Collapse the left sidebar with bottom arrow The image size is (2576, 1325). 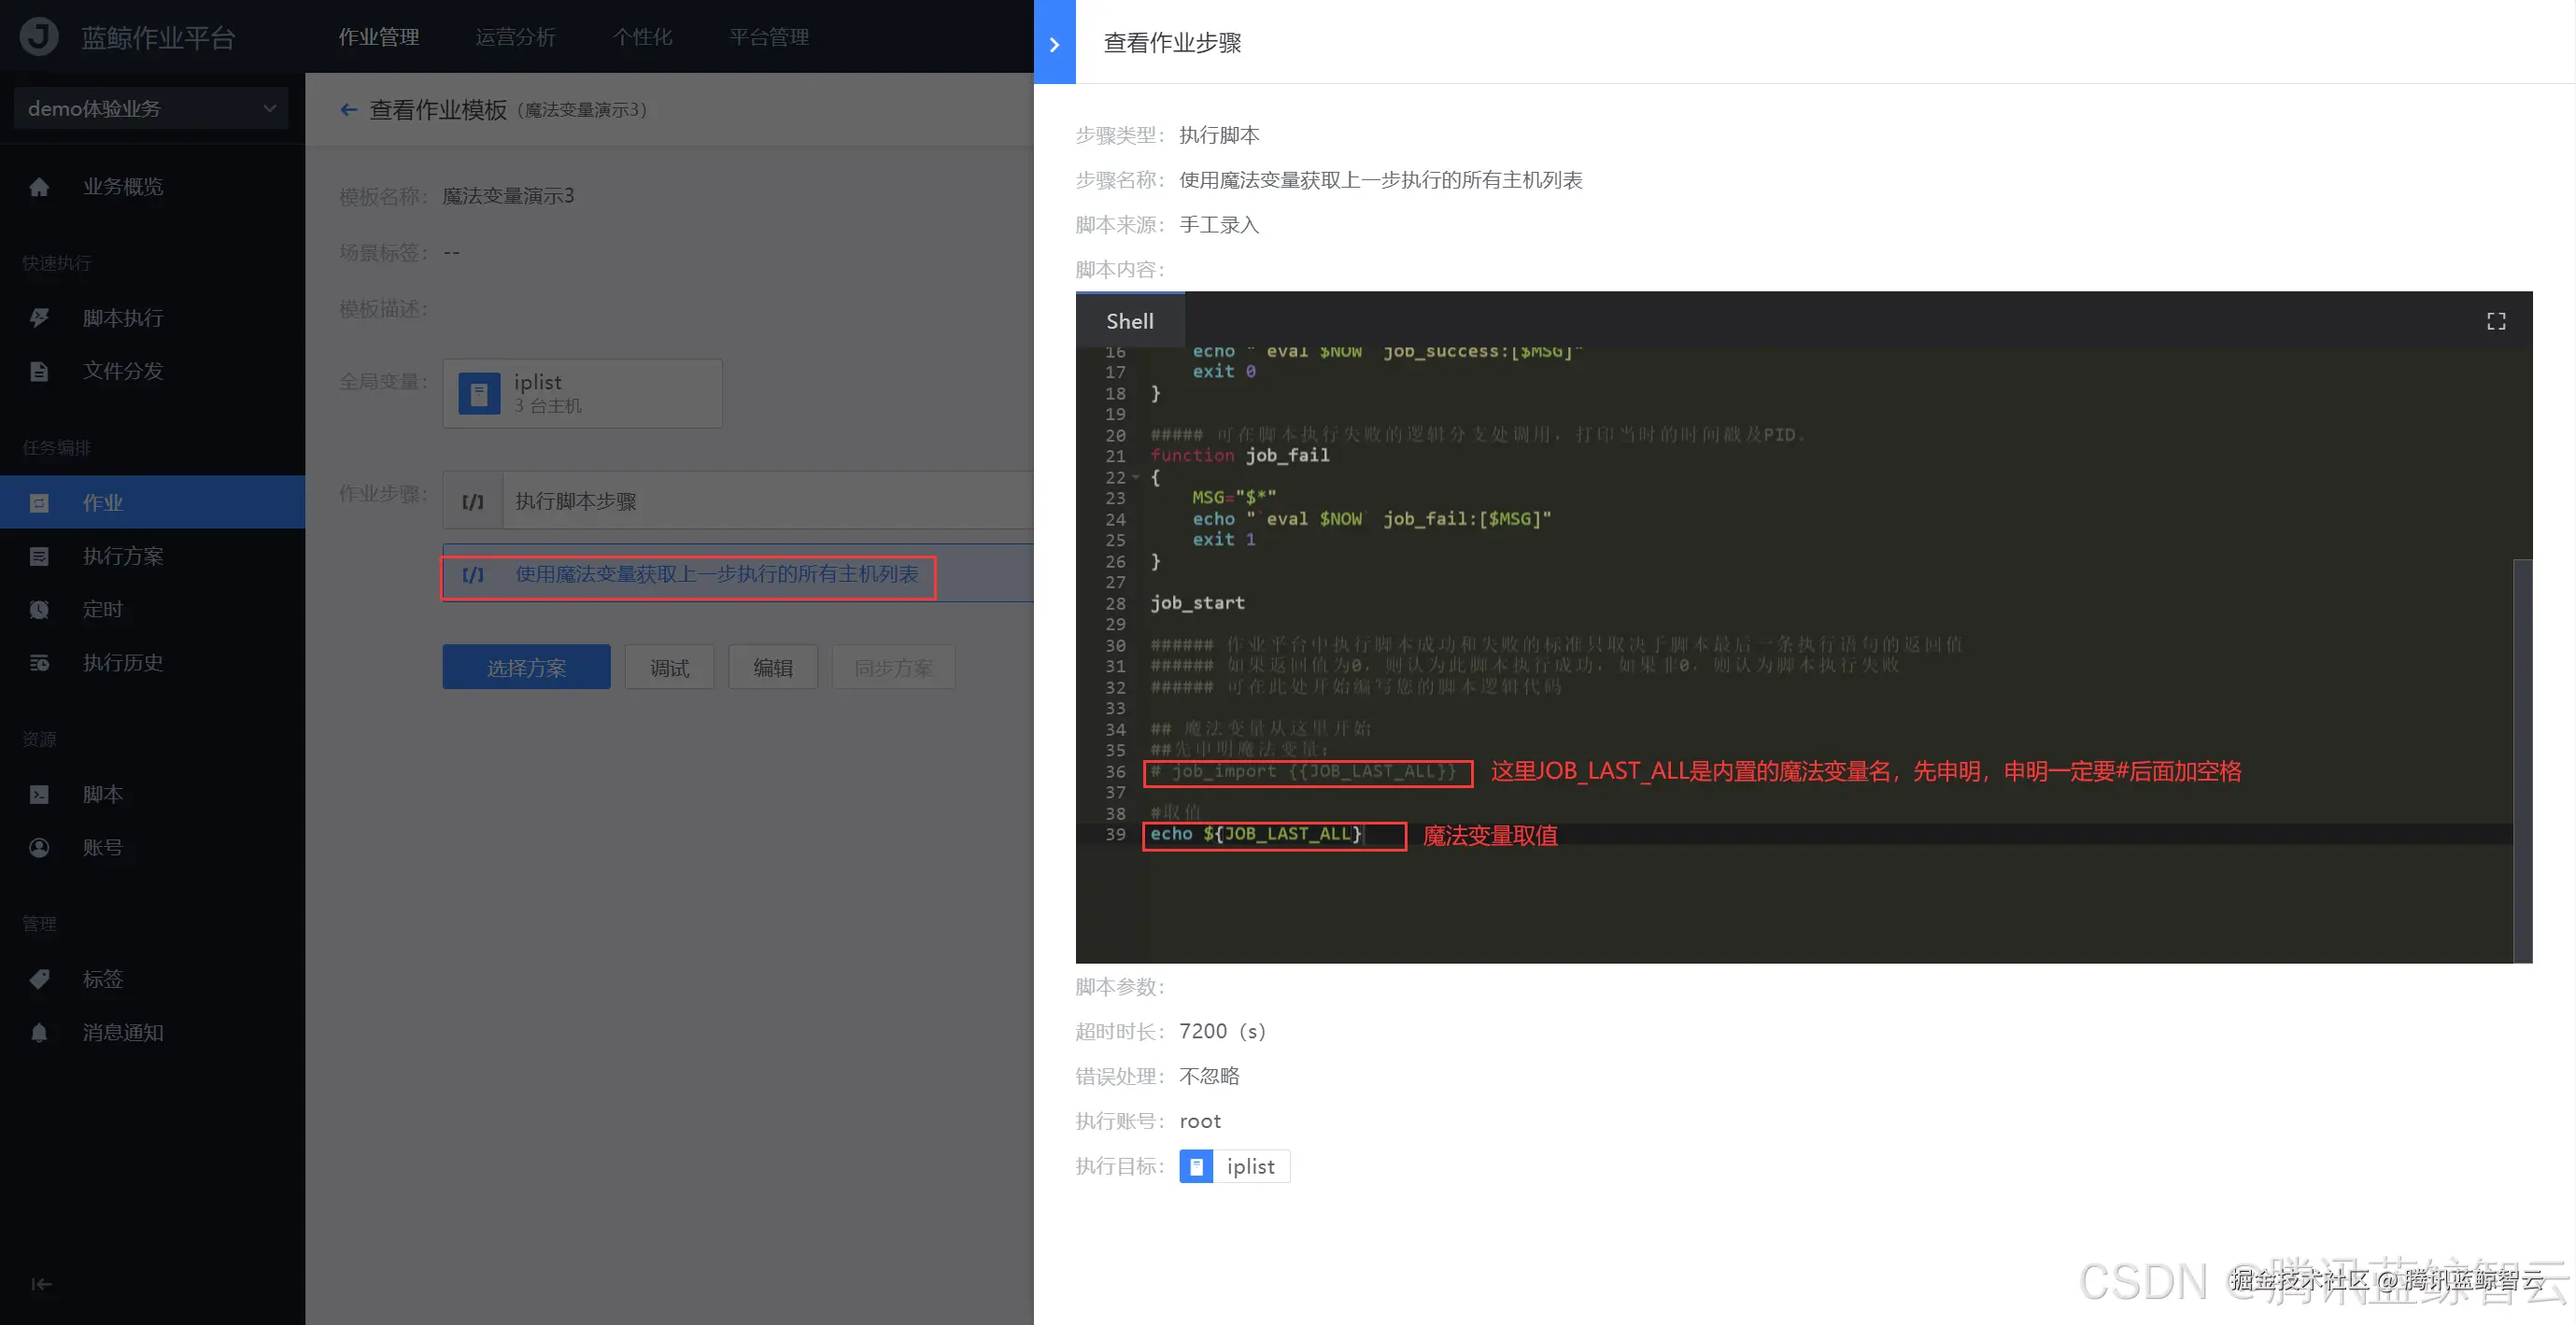[x=41, y=1284]
